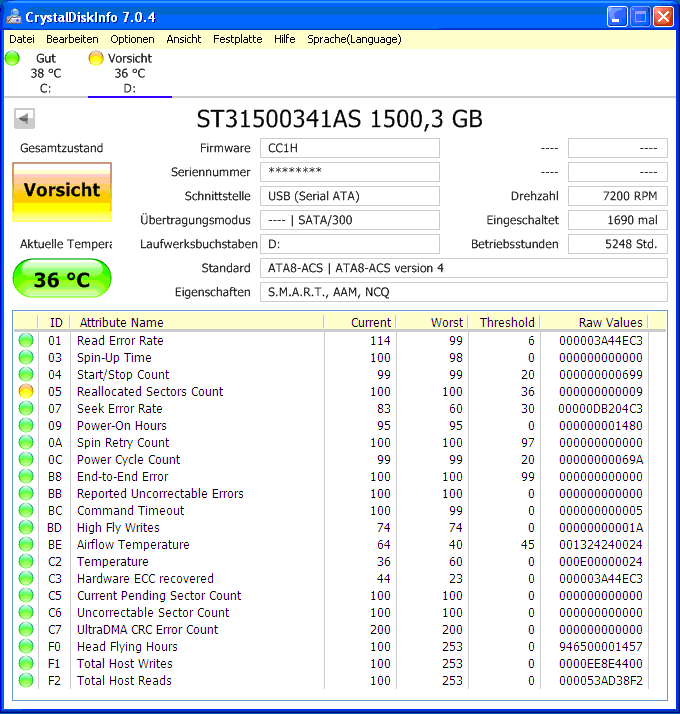Click the Eingeschaltet value 1690 mal
The width and height of the screenshot is (680, 714).
[x=618, y=220]
